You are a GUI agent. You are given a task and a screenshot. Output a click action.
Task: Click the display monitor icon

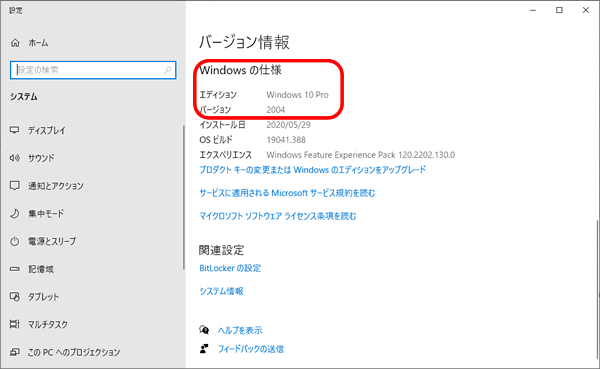(x=15, y=130)
